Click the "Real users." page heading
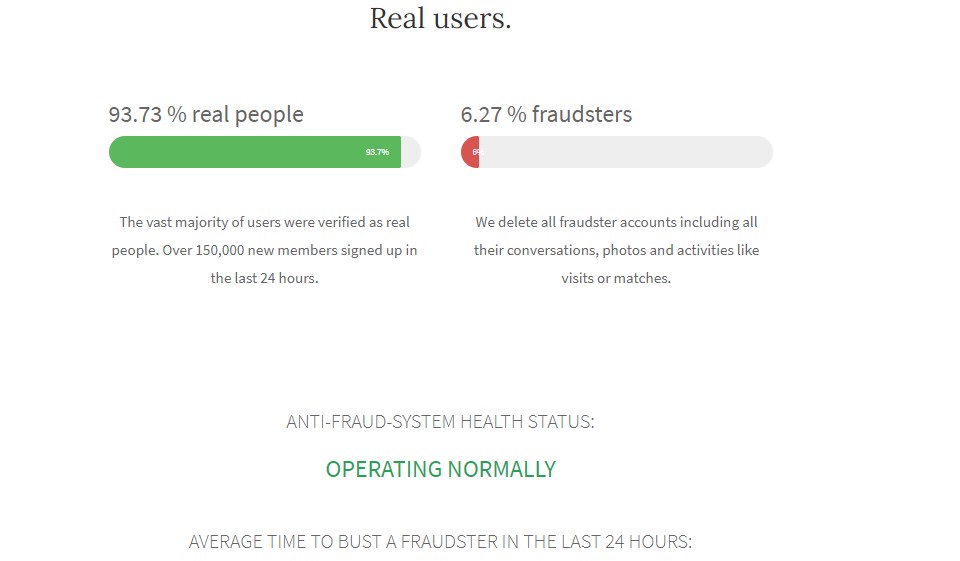The width and height of the screenshot is (960, 561). coord(440,18)
